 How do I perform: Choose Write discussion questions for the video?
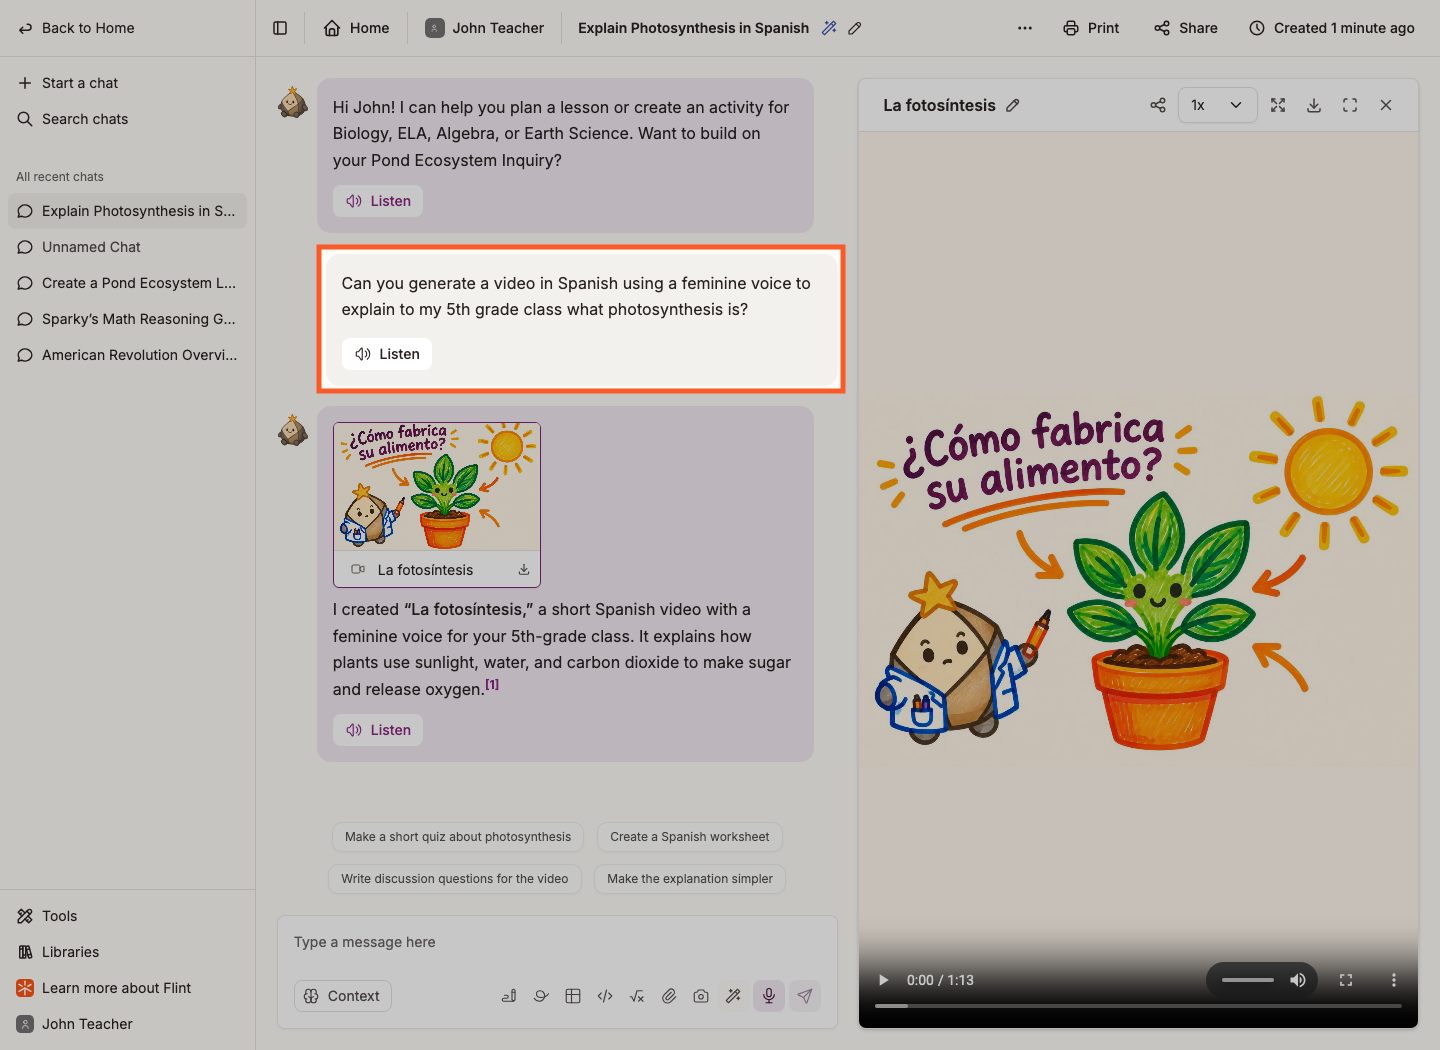[x=455, y=879]
